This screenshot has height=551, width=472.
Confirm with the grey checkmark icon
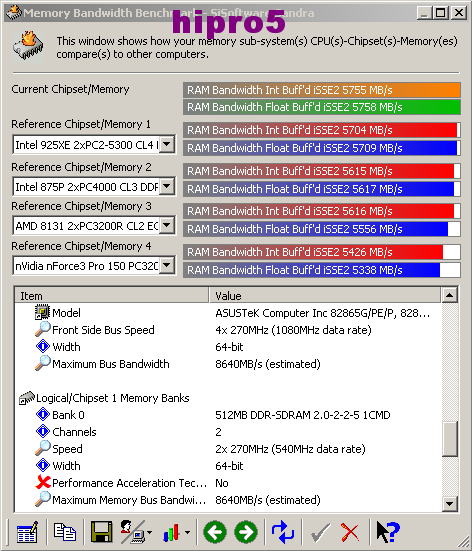(321, 532)
